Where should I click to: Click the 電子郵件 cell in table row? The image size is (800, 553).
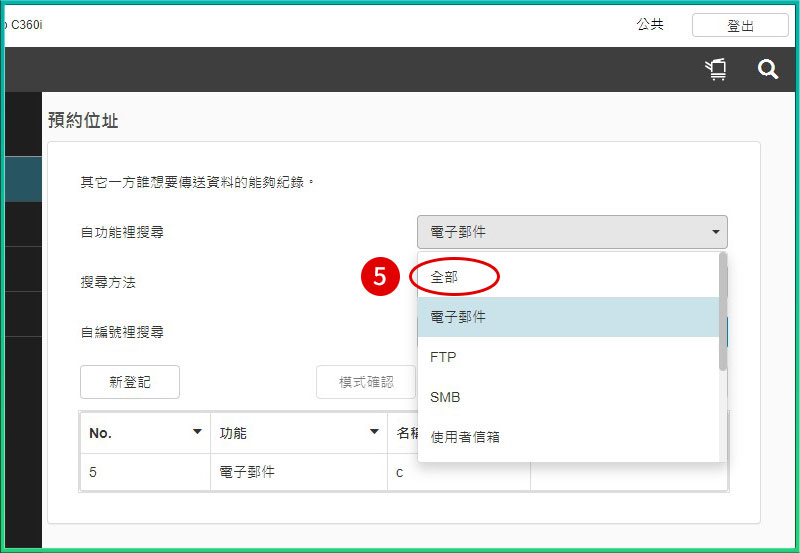click(298, 472)
